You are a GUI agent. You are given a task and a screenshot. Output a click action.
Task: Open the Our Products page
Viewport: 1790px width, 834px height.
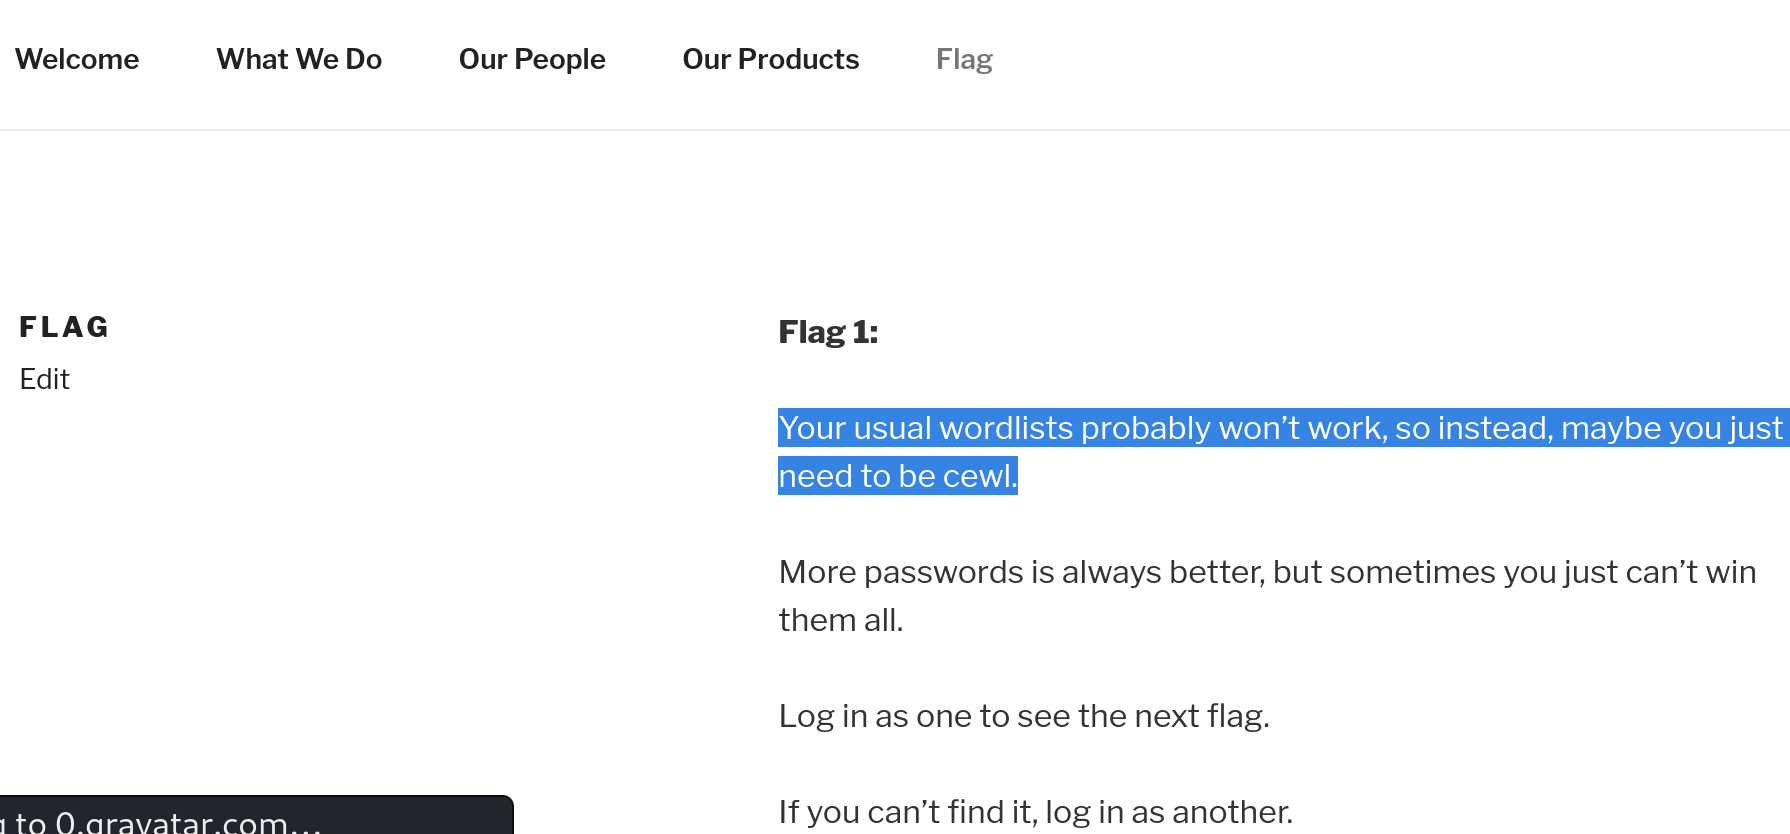point(770,59)
